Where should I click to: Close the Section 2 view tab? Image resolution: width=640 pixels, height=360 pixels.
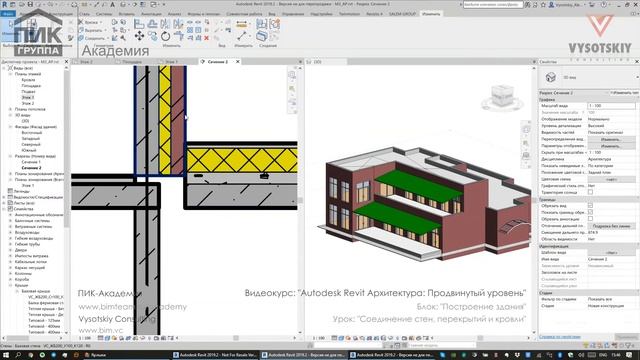(x=238, y=62)
